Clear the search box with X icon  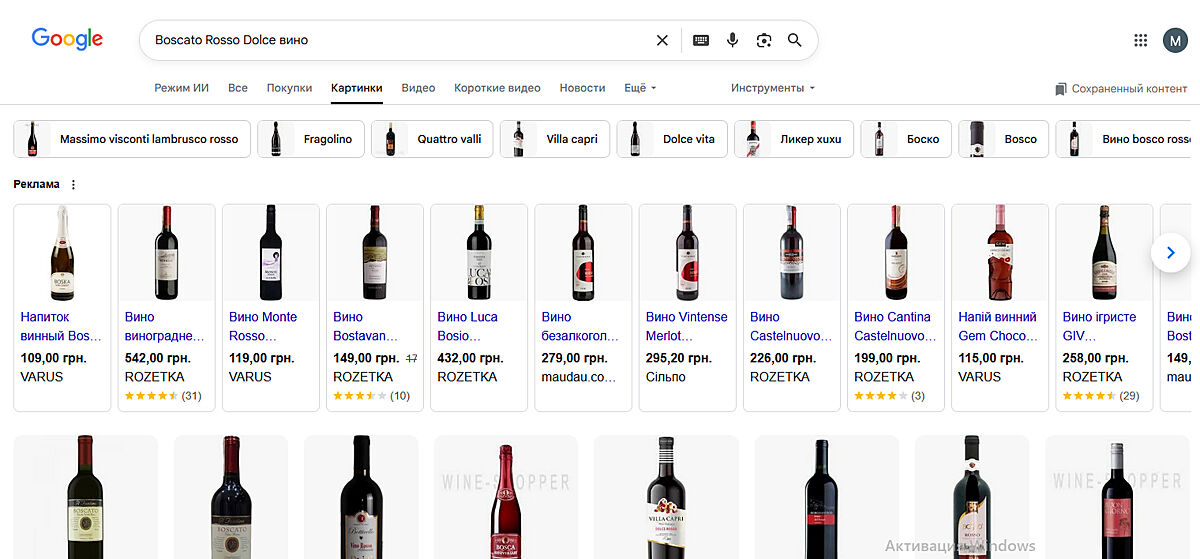click(x=662, y=40)
